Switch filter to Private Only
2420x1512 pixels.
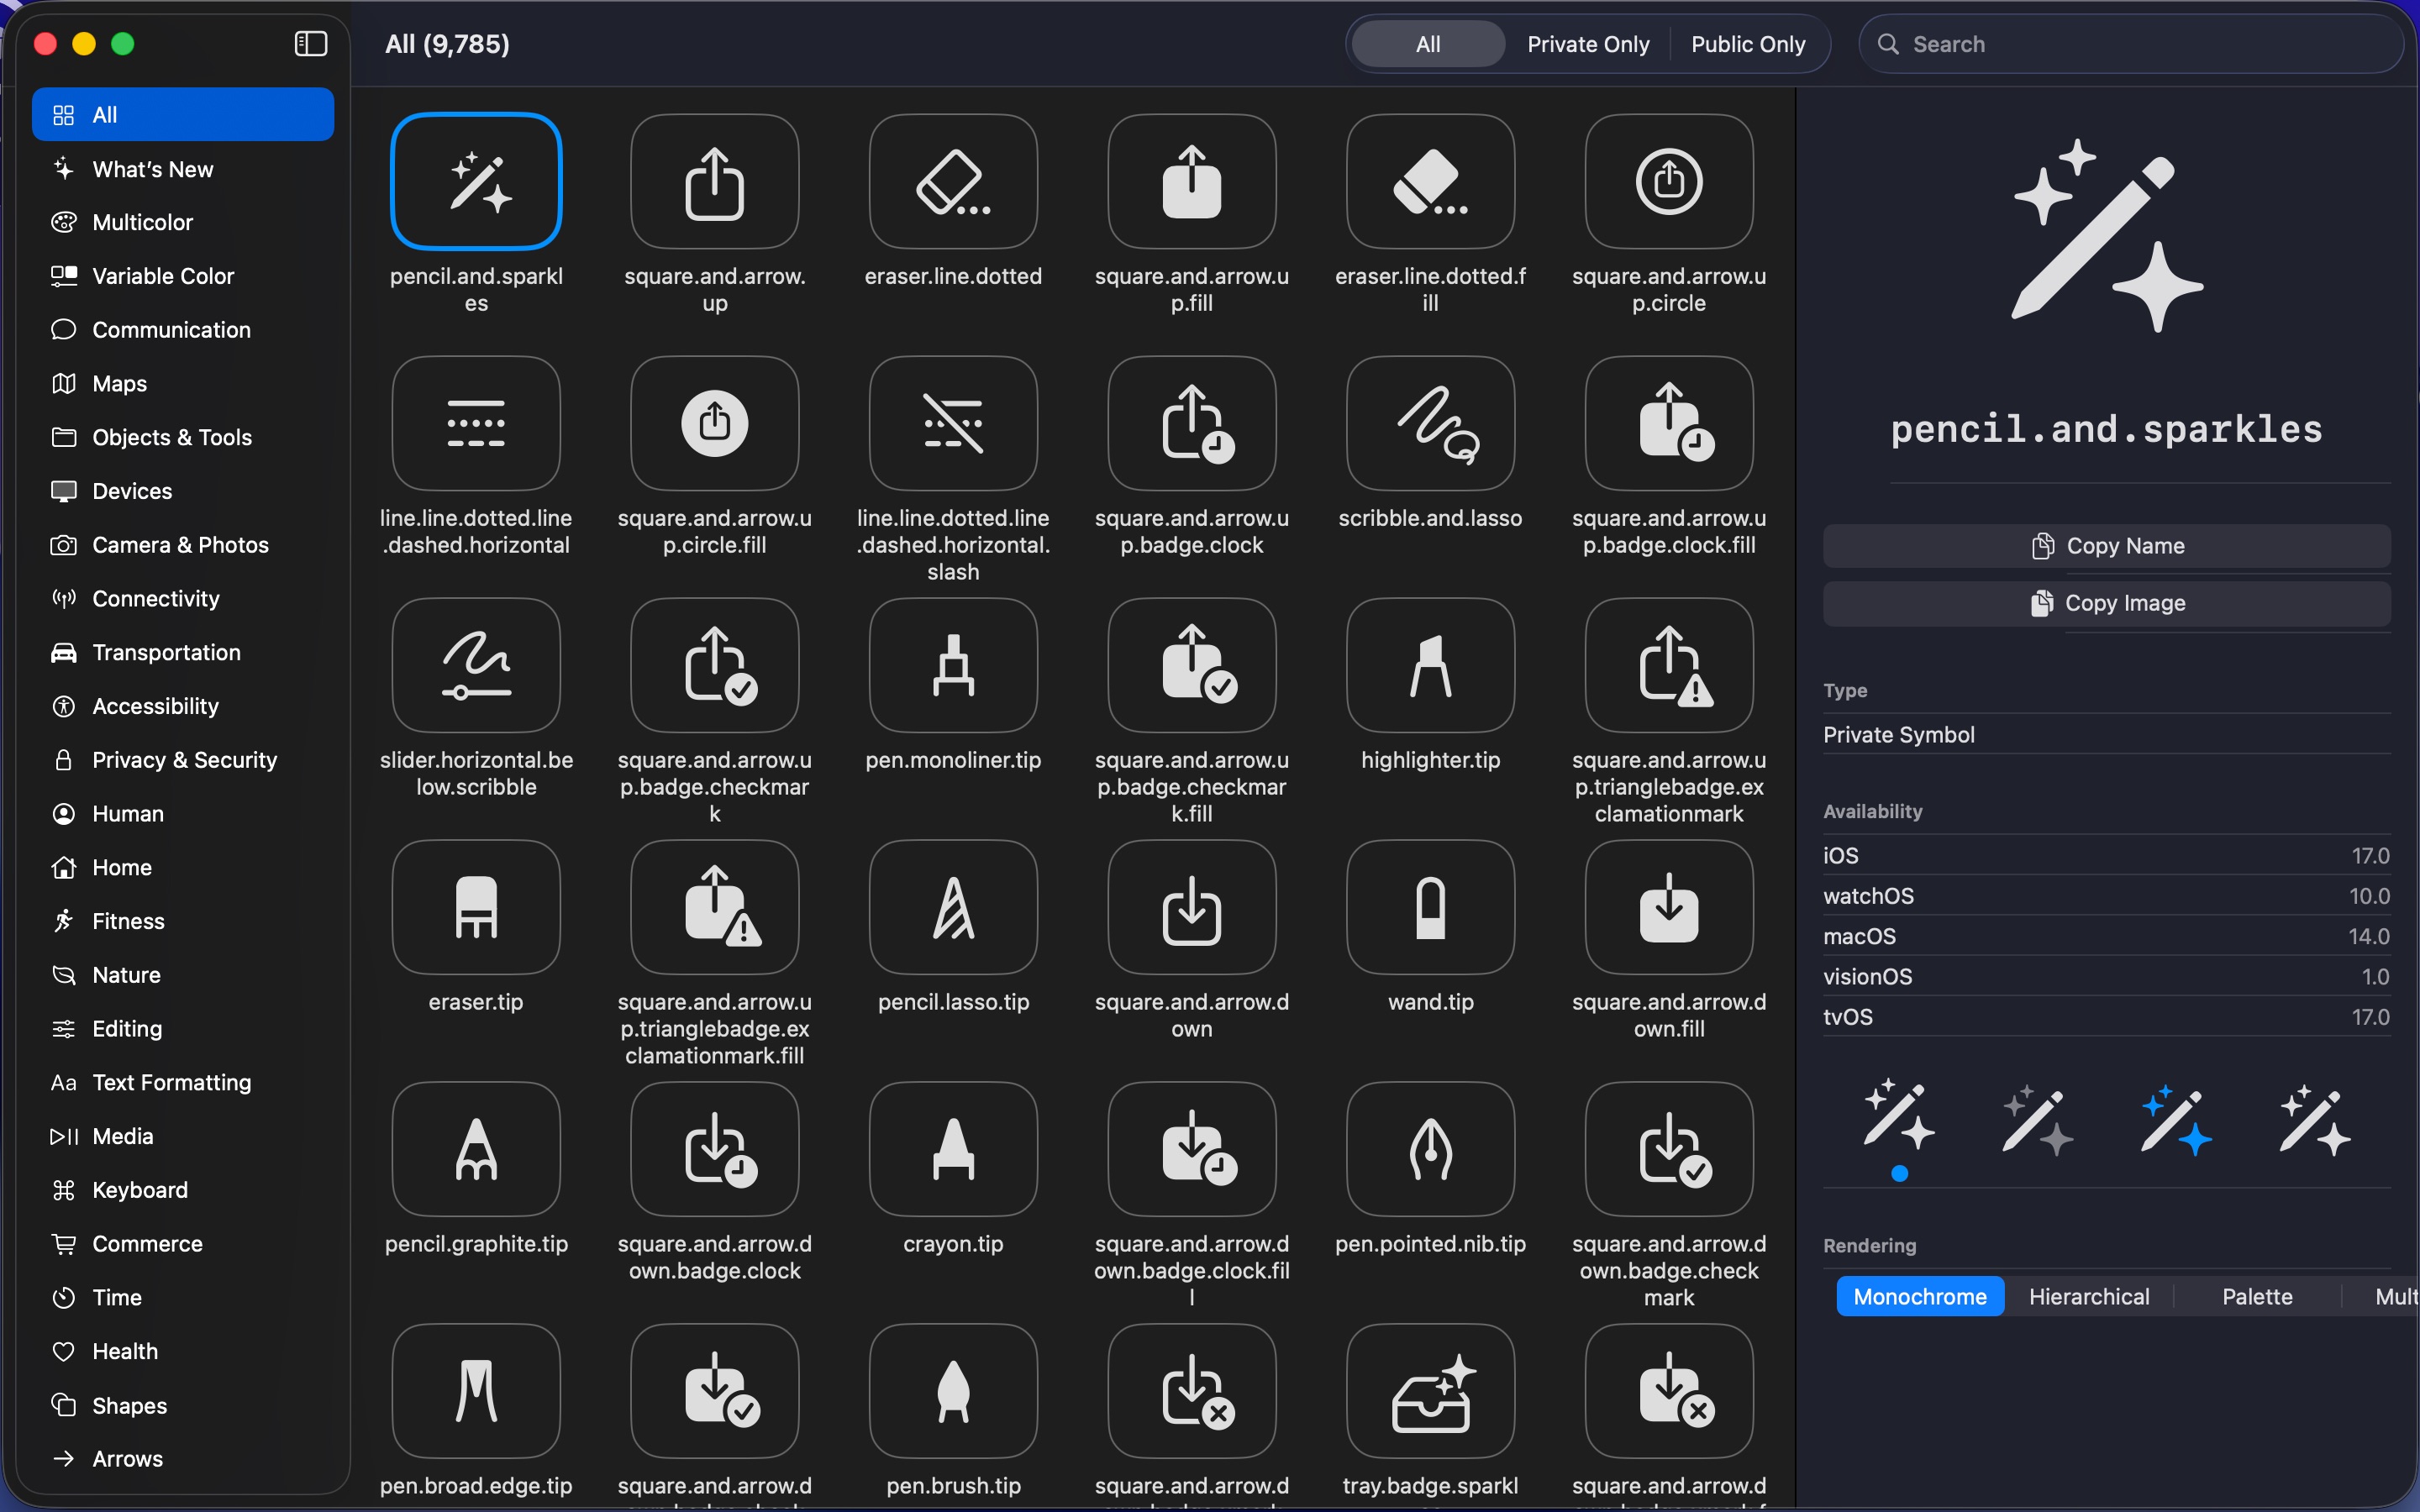[x=1587, y=44]
